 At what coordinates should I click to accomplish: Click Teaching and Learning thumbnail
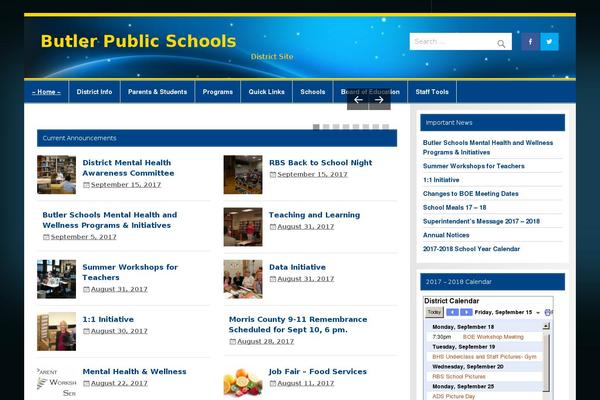tap(243, 227)
